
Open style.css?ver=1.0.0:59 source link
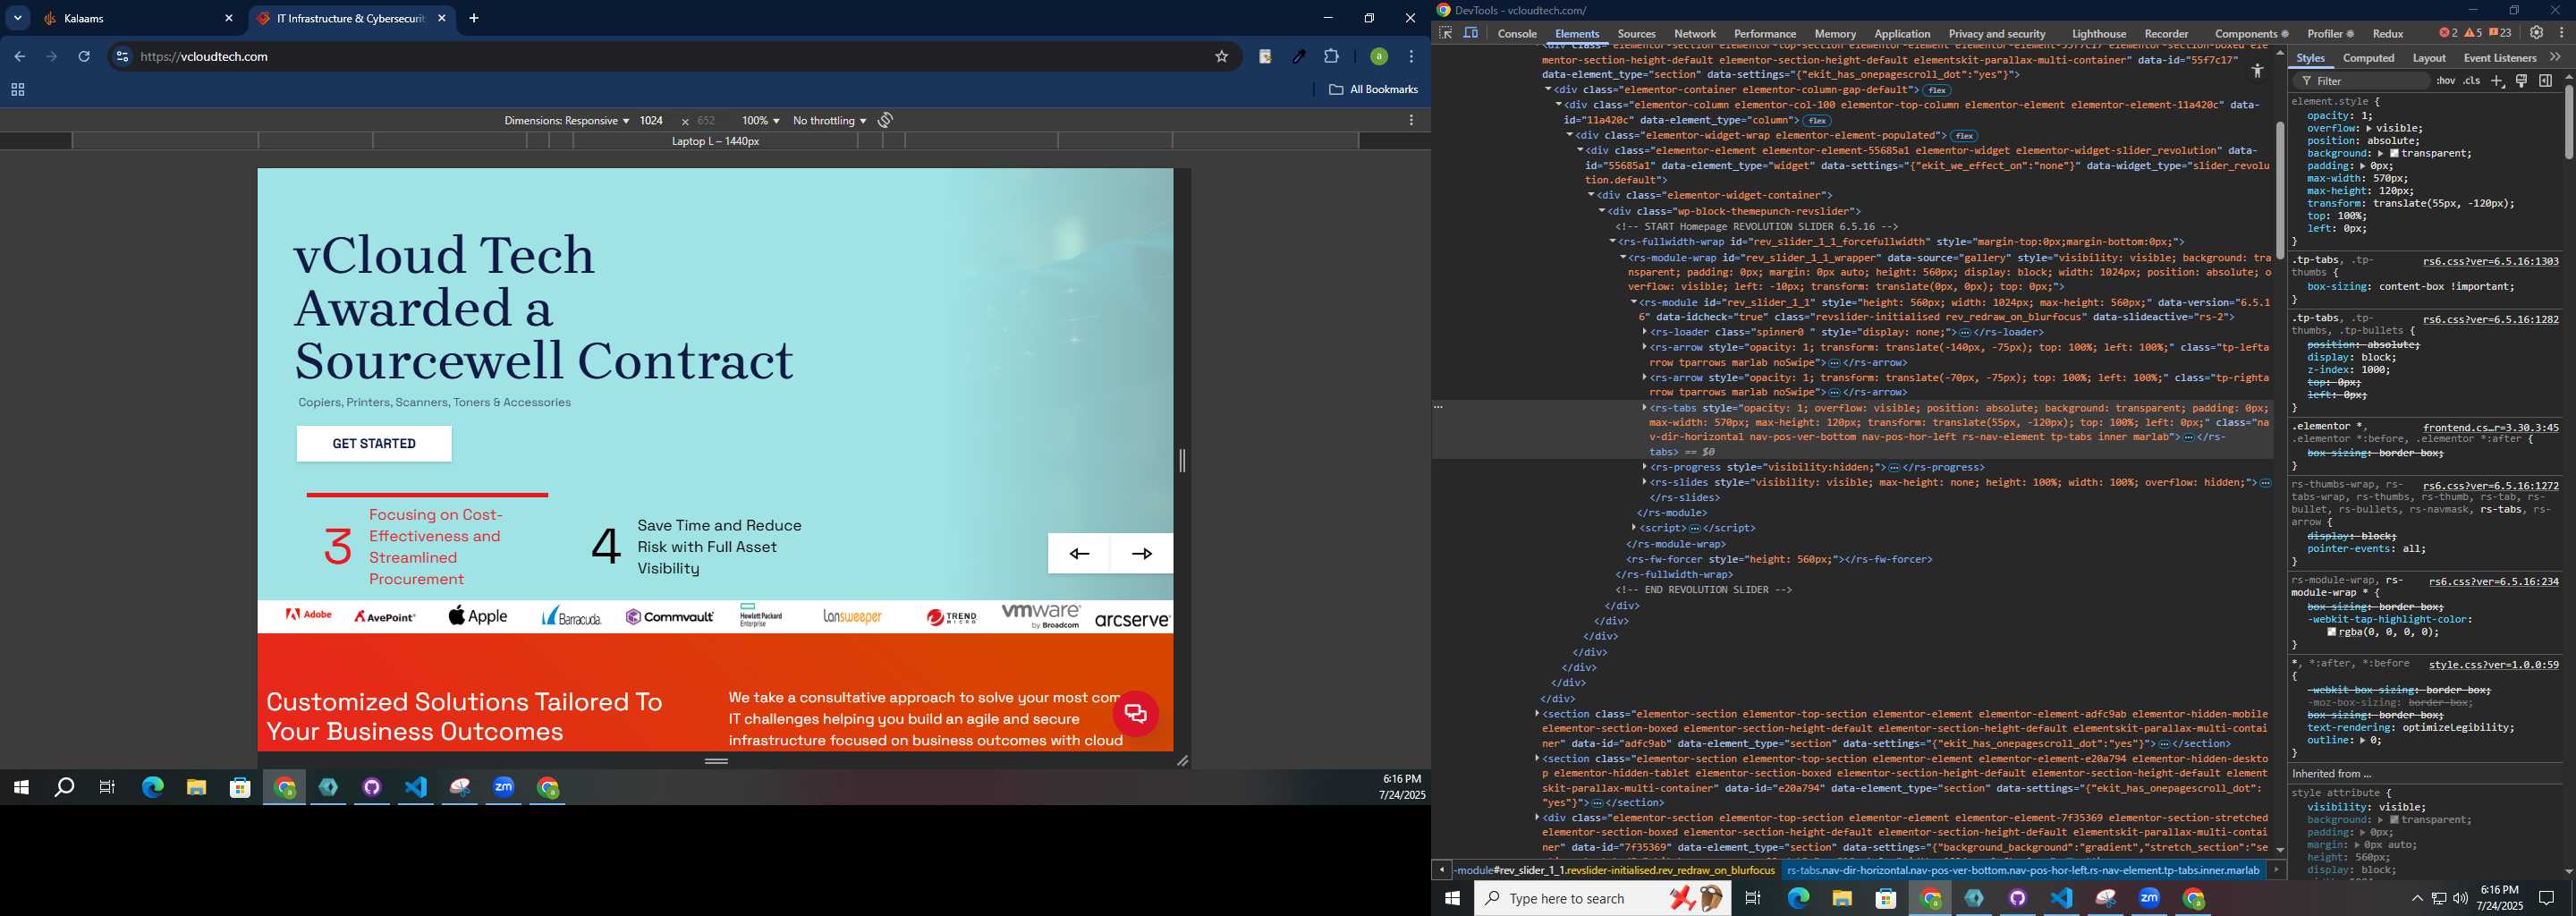click(2494, 665)
